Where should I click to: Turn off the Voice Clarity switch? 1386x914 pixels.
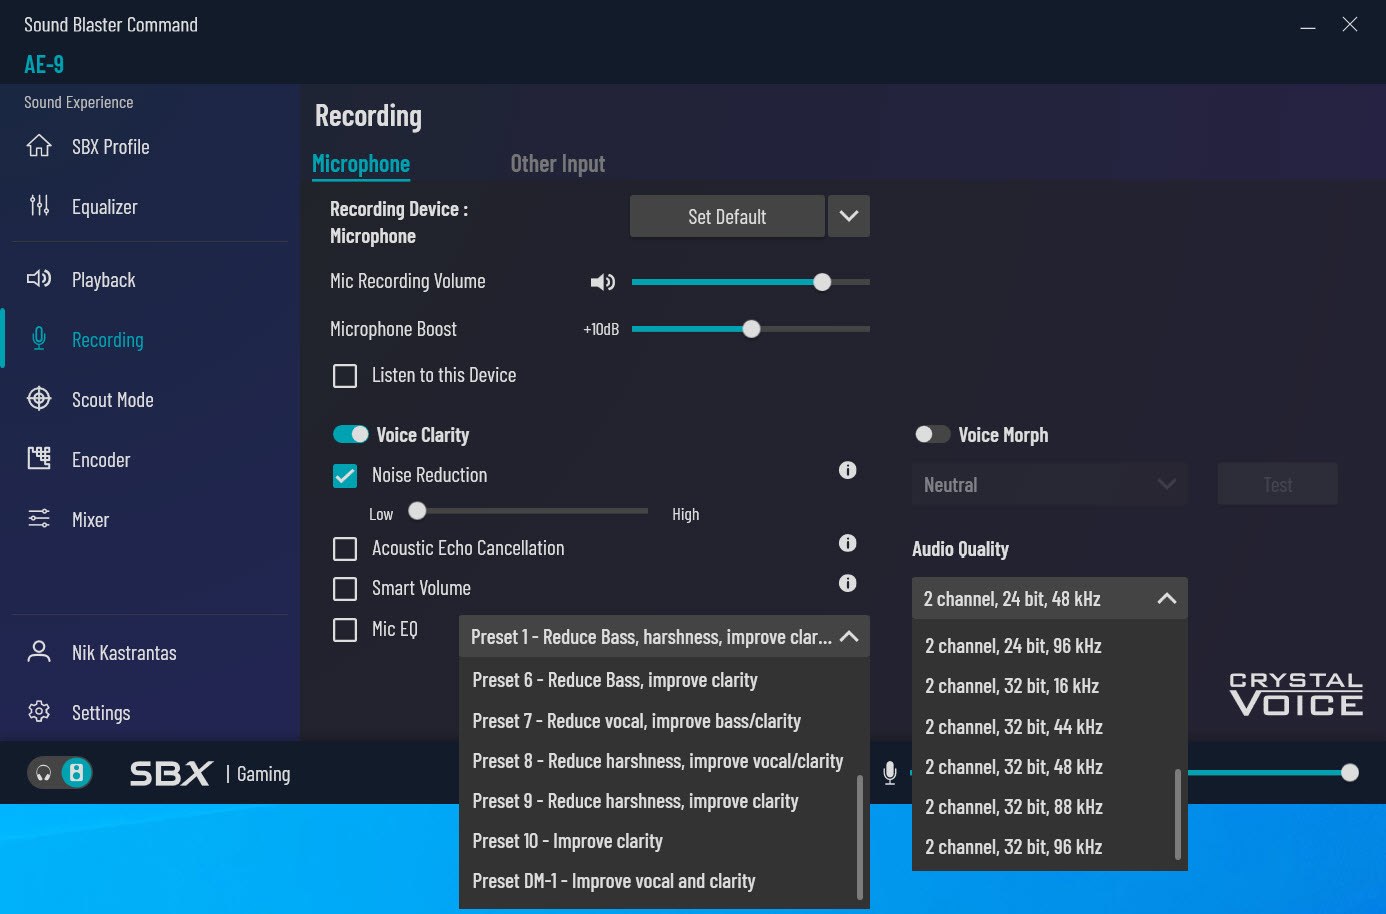(x=351, y=434)
